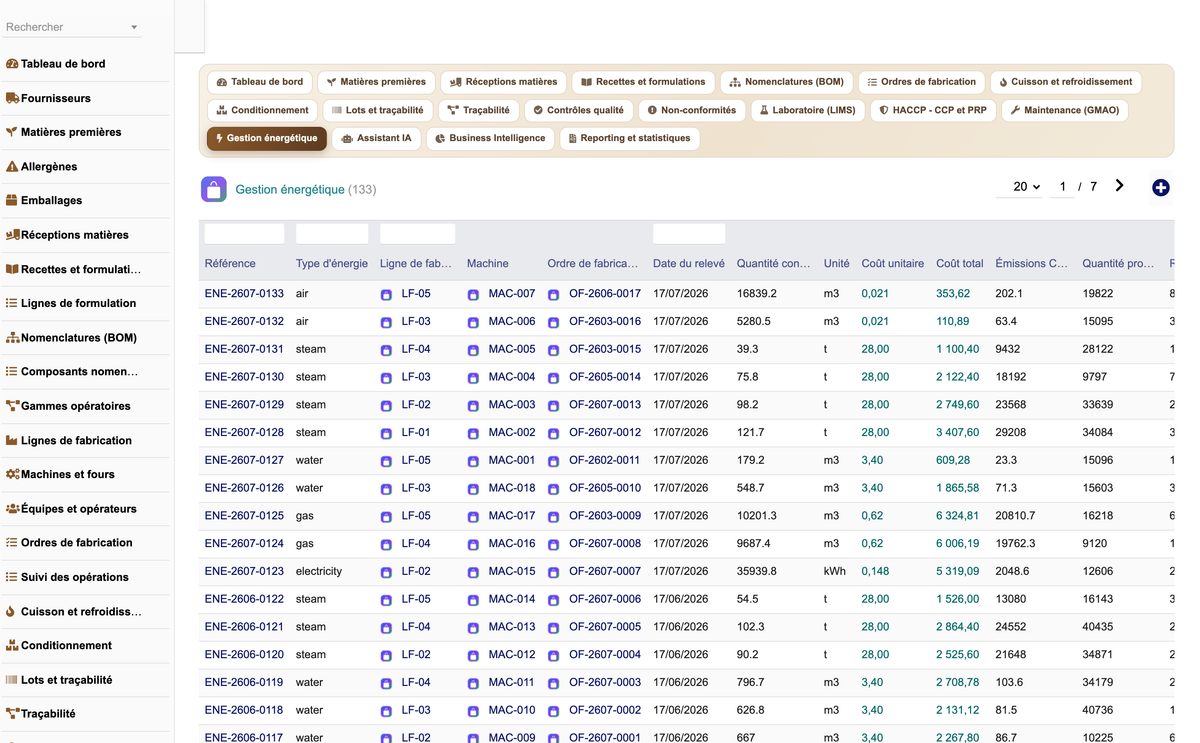Open Cuisson et refroidissement in the sidebar
The image size is (1200, 743).
coord(74,612)
